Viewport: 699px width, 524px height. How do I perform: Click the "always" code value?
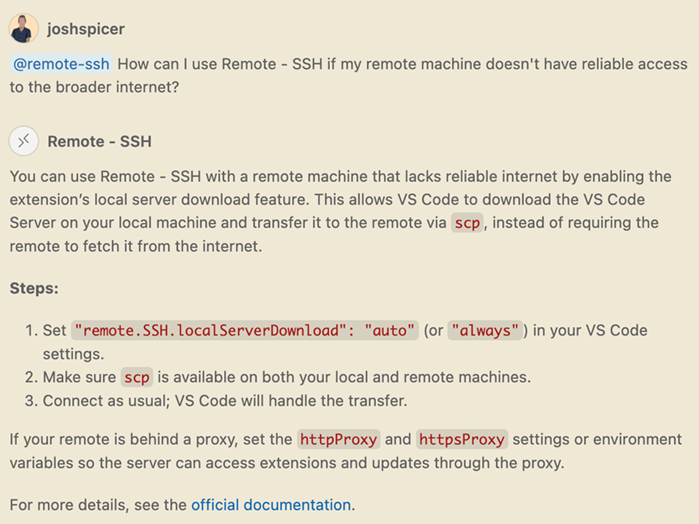pyautogui.click(x=485, y=331)
